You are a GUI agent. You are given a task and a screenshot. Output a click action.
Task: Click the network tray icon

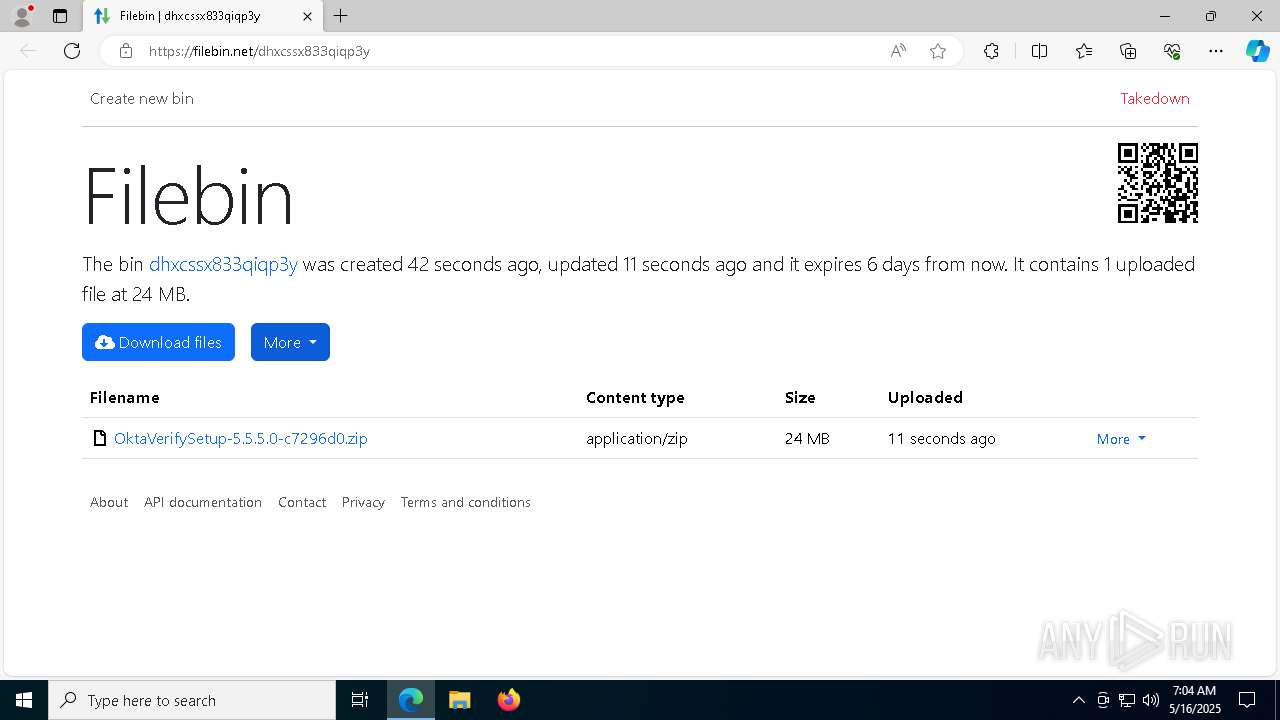point(1127,700)
